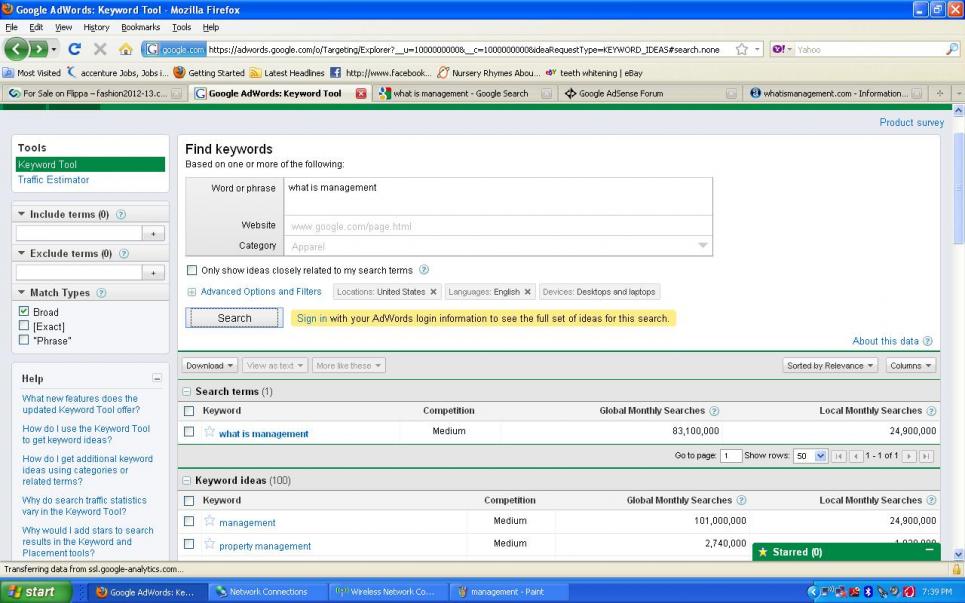Viewport: 965px width, 603px height.
Task: Go to the Home page icon
Action: click(126, 49)
